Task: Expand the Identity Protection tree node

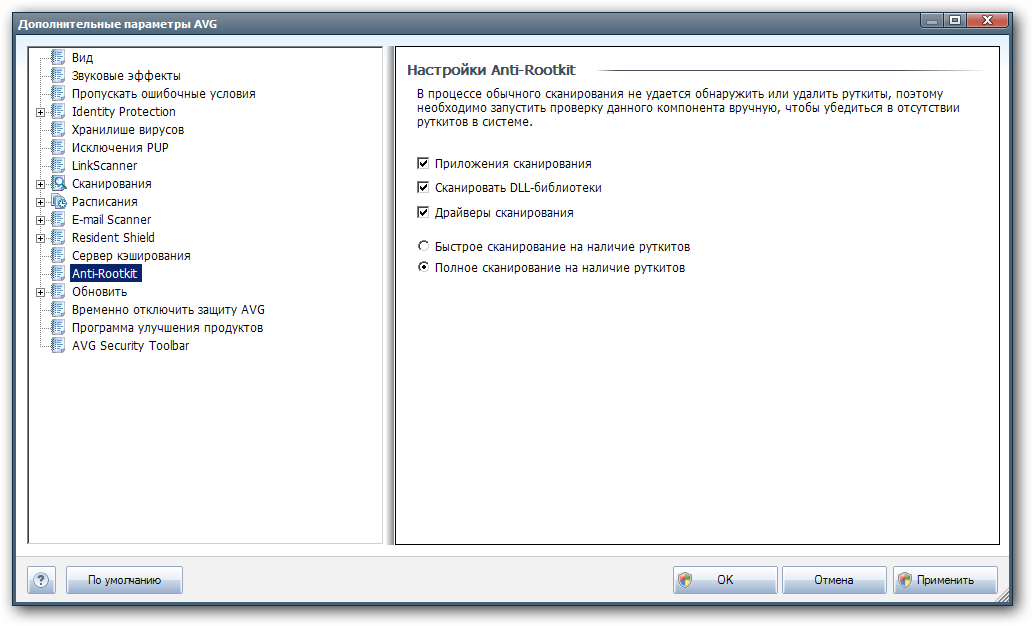Action: [40, 113]
